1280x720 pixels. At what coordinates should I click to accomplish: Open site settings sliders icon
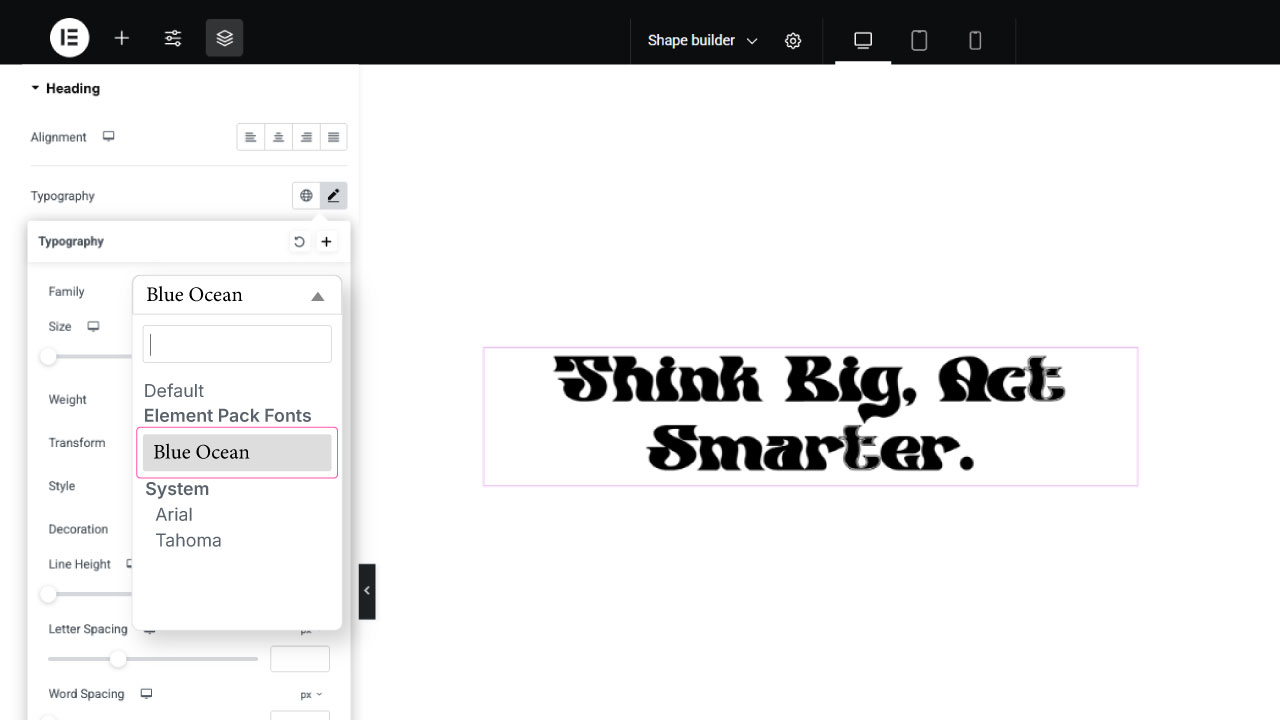tap(173, 38)
